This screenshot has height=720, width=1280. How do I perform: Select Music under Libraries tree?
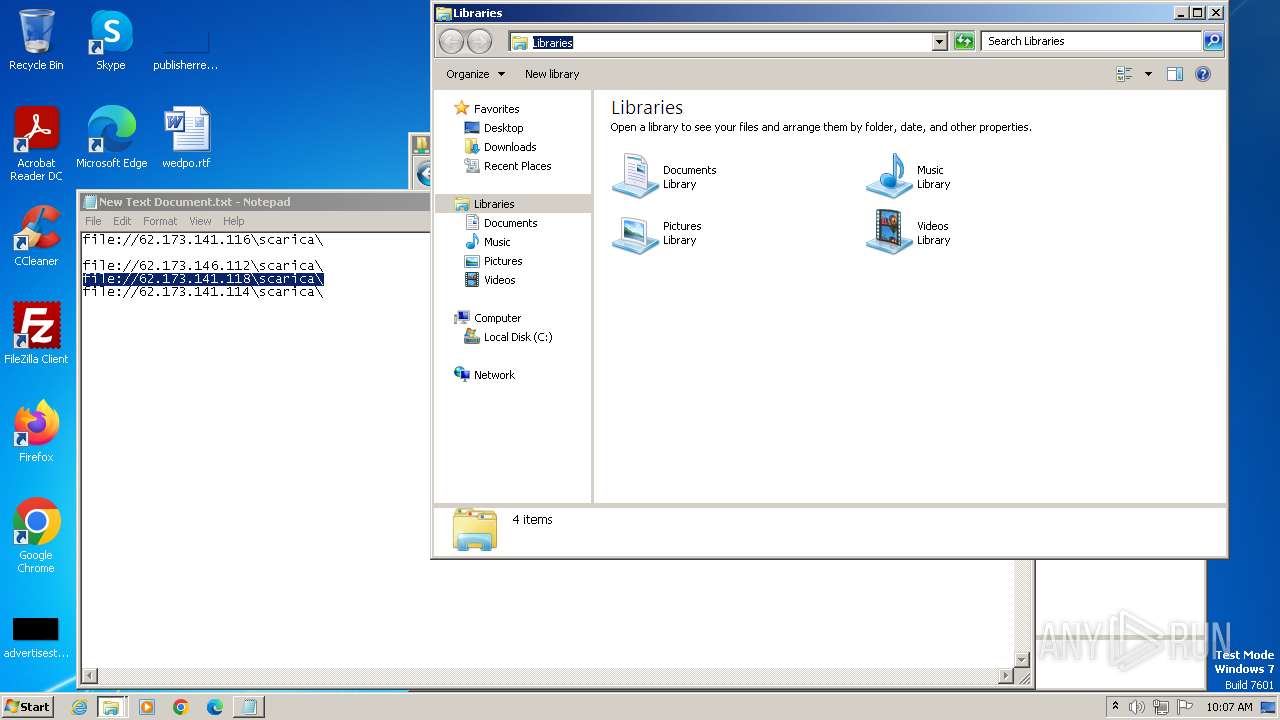[497, 242]
